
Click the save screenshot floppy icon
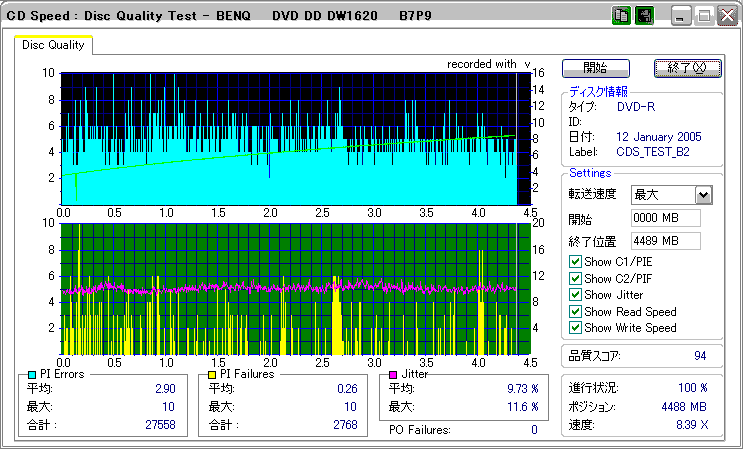coord(643,16)
